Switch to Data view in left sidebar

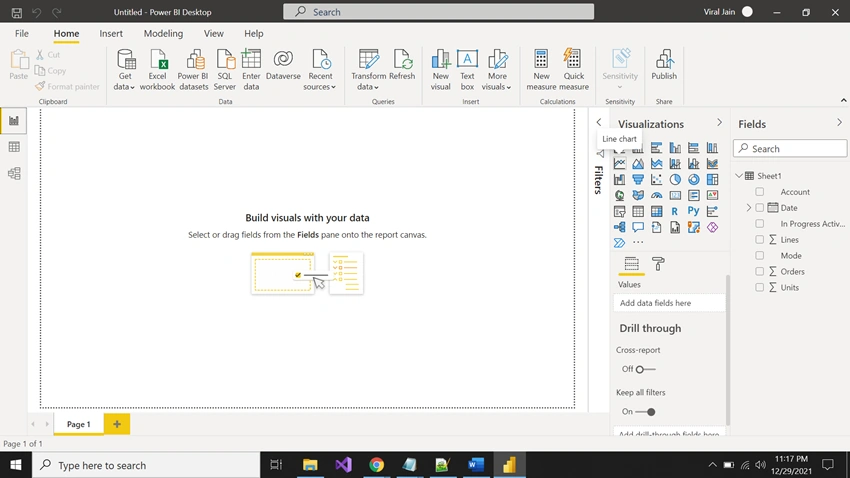click(x=14, y=147)
